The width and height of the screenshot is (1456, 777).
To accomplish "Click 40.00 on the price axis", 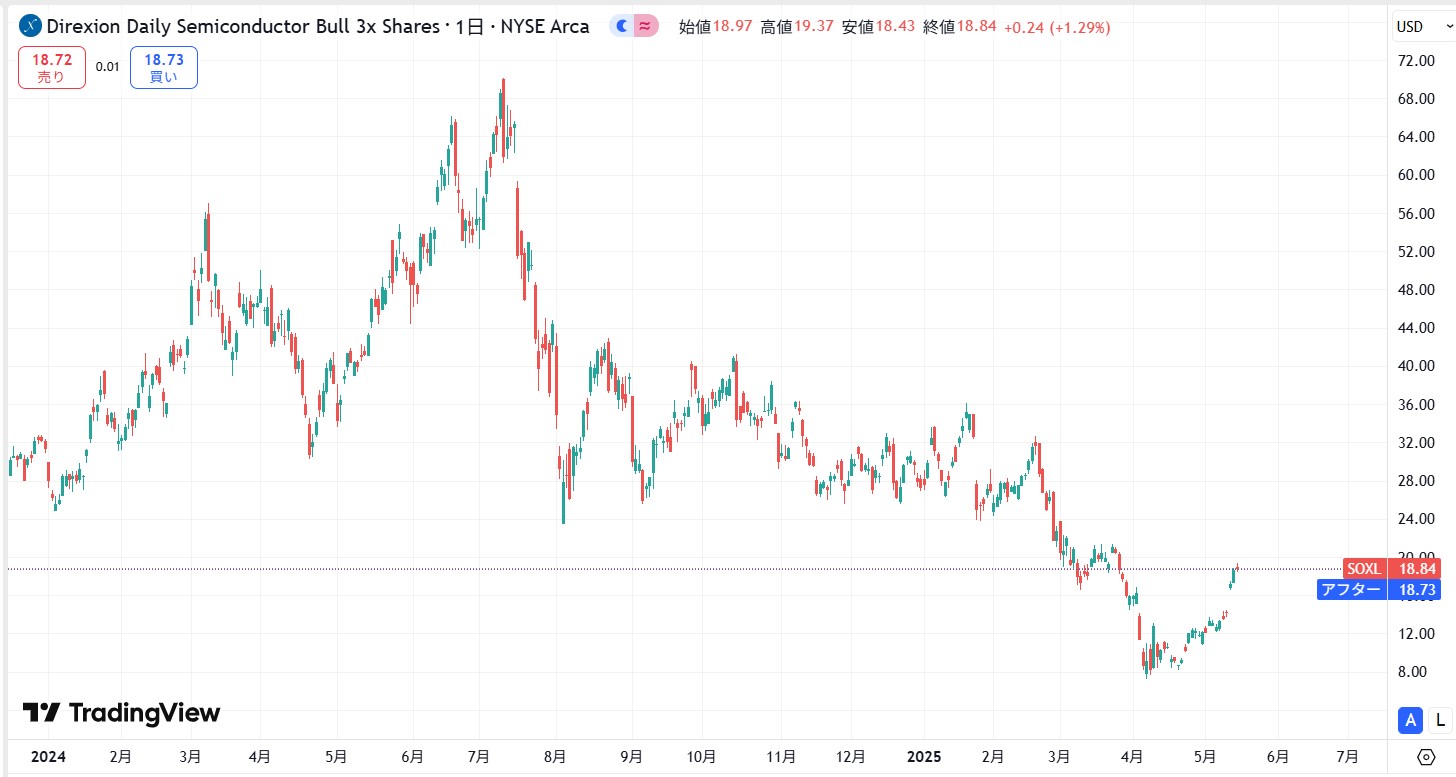I will (x=1418, y=366).
